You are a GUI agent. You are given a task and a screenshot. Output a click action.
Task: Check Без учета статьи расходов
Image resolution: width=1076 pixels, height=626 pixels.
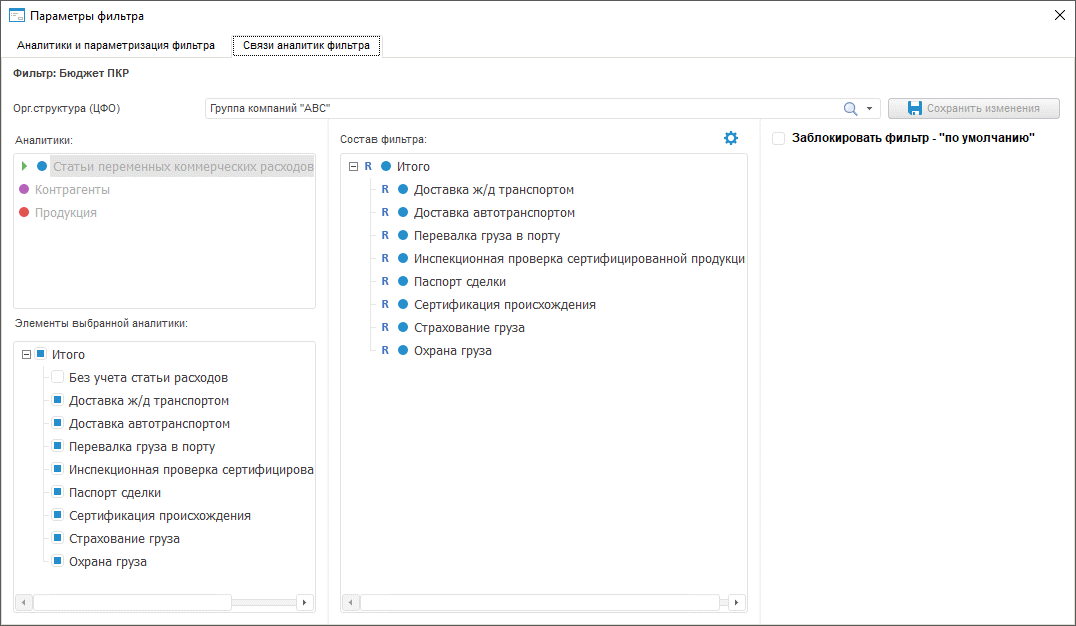(58, 378)
